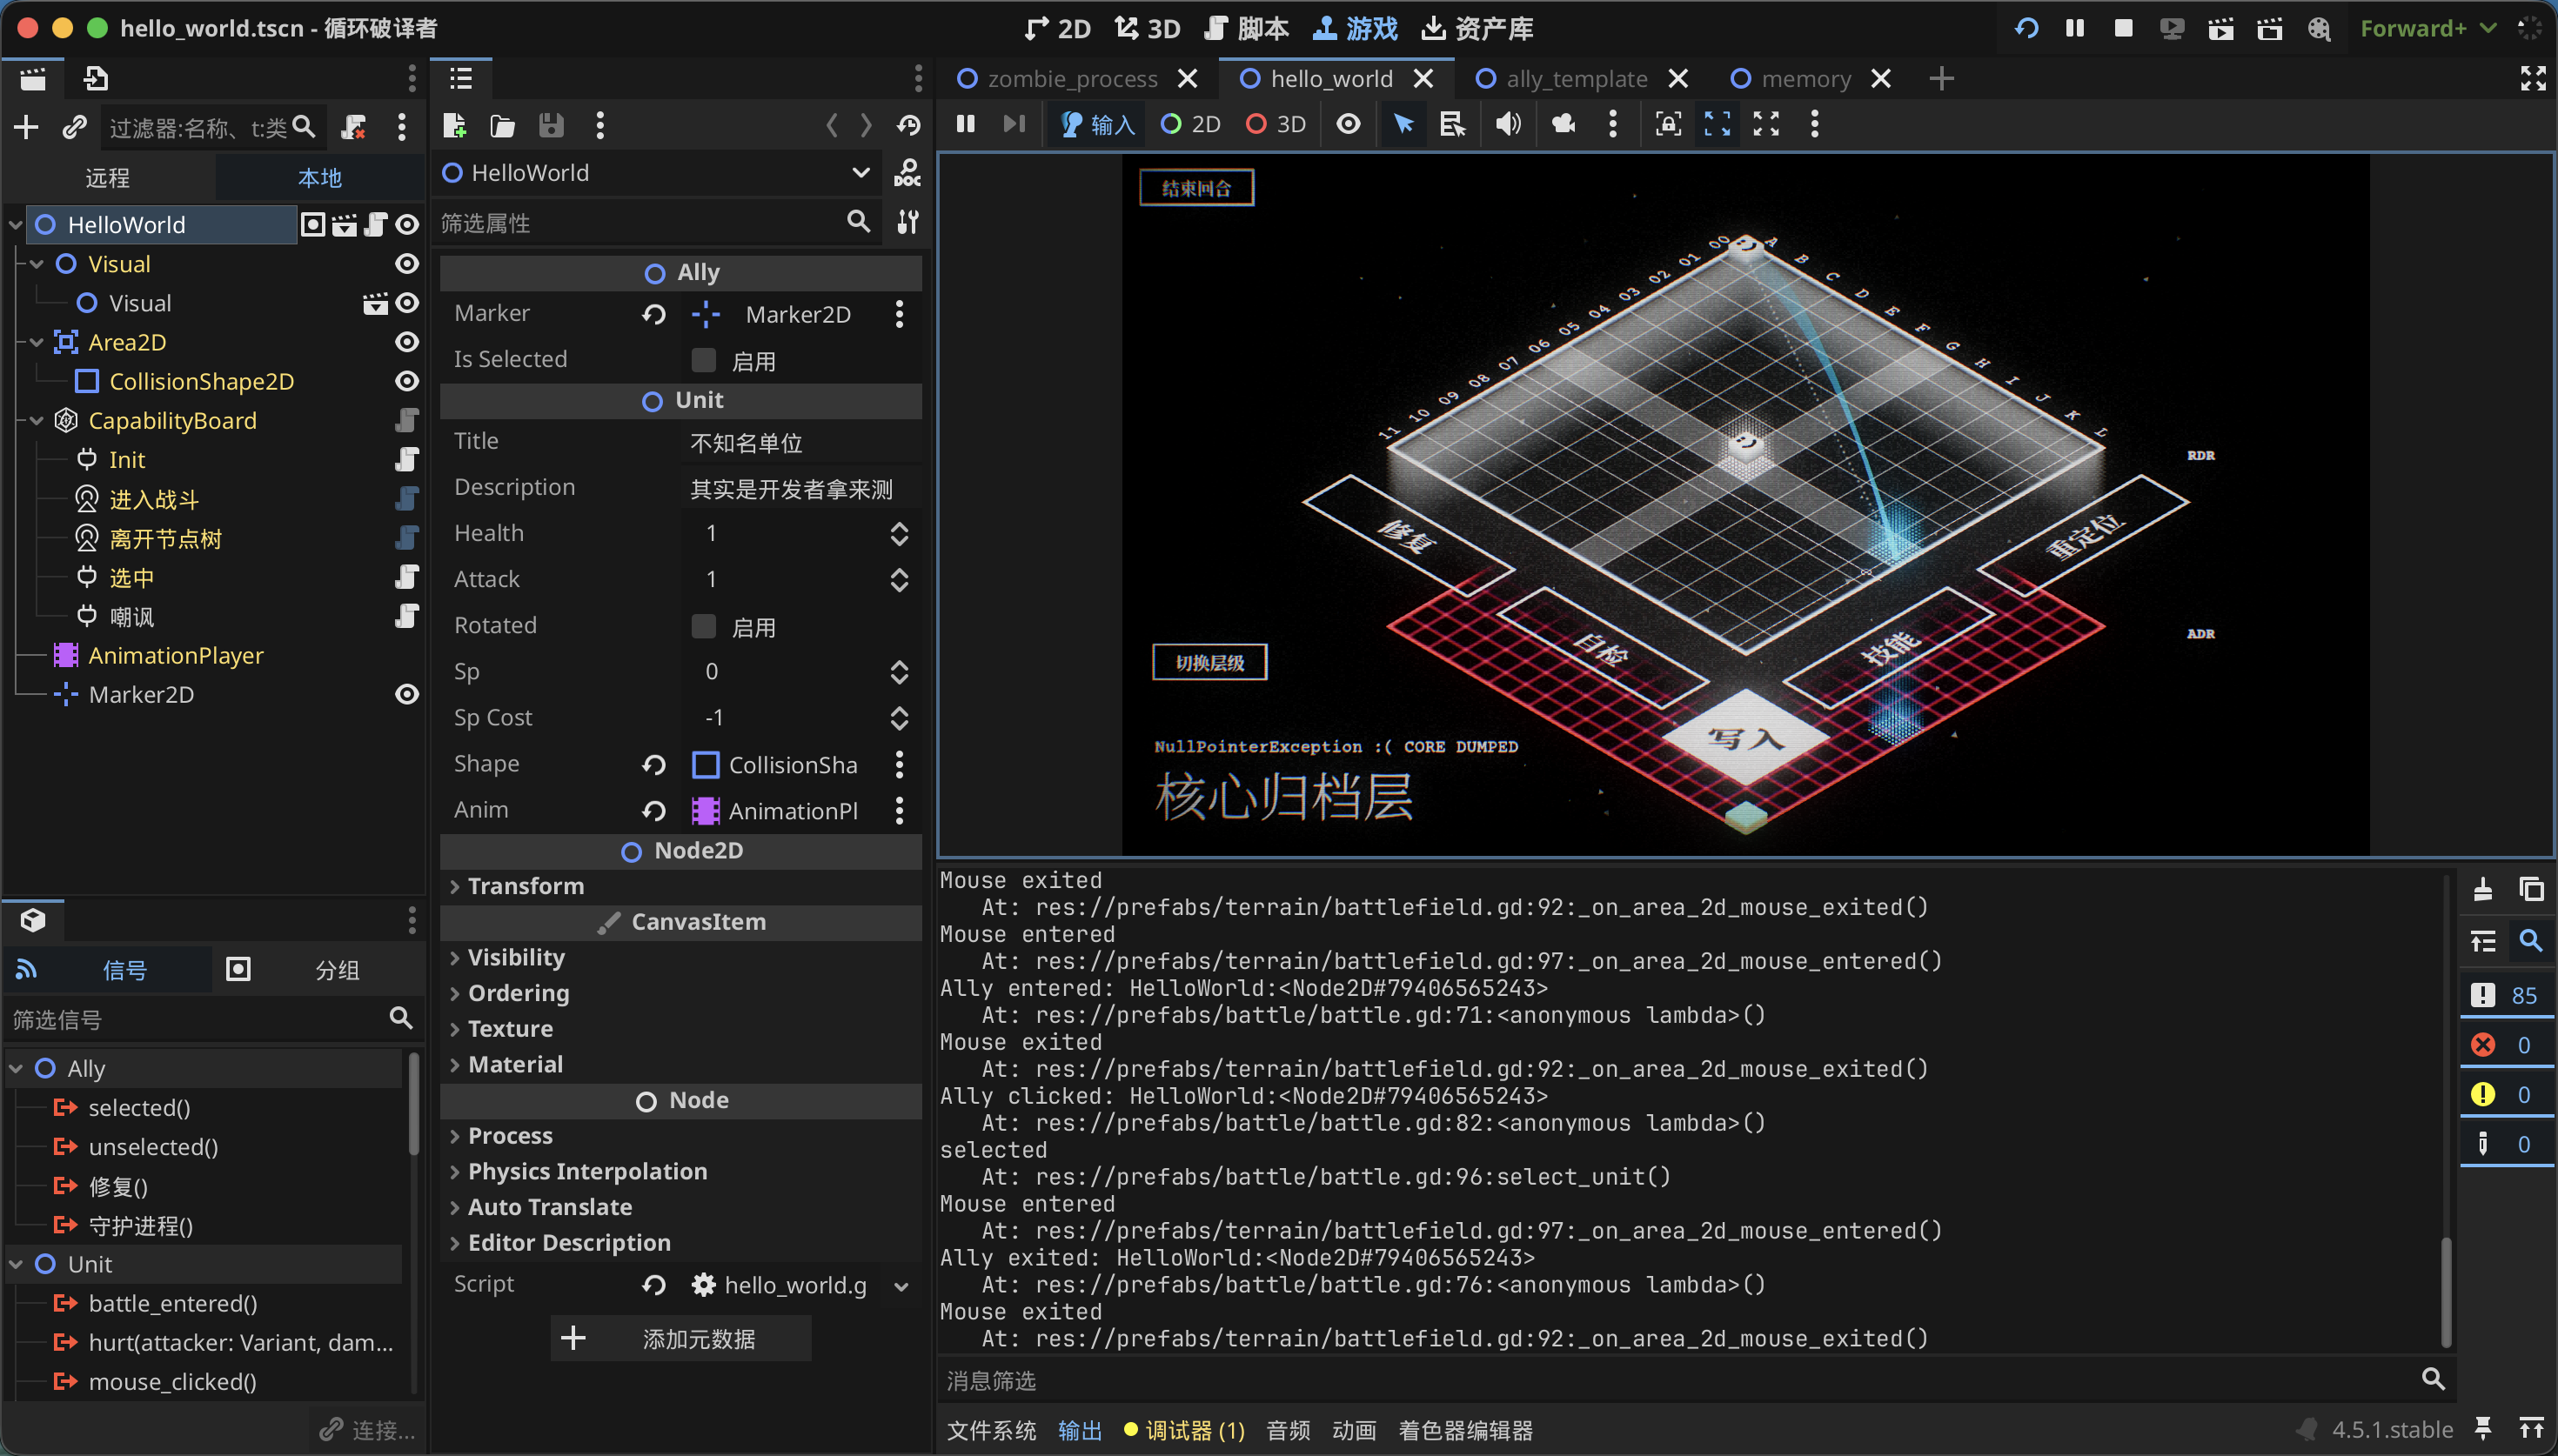
Task: Copy output log contents
Action: coord(2531,889)
